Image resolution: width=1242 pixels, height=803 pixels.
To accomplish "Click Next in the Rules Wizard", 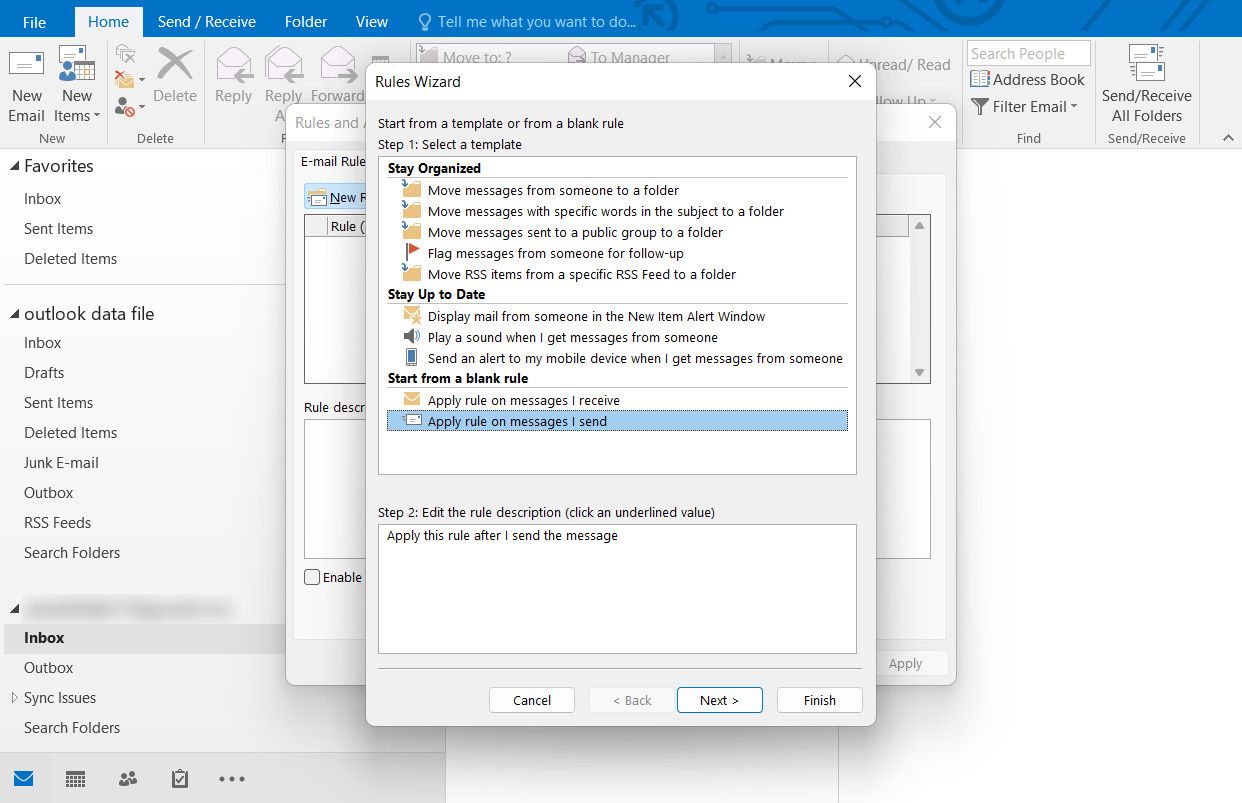I will (x=719, y=700).
